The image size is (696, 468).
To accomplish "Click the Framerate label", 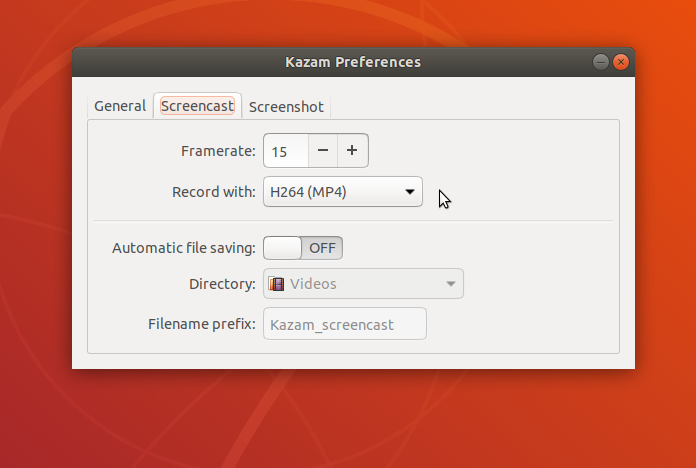I will [218, 151].
